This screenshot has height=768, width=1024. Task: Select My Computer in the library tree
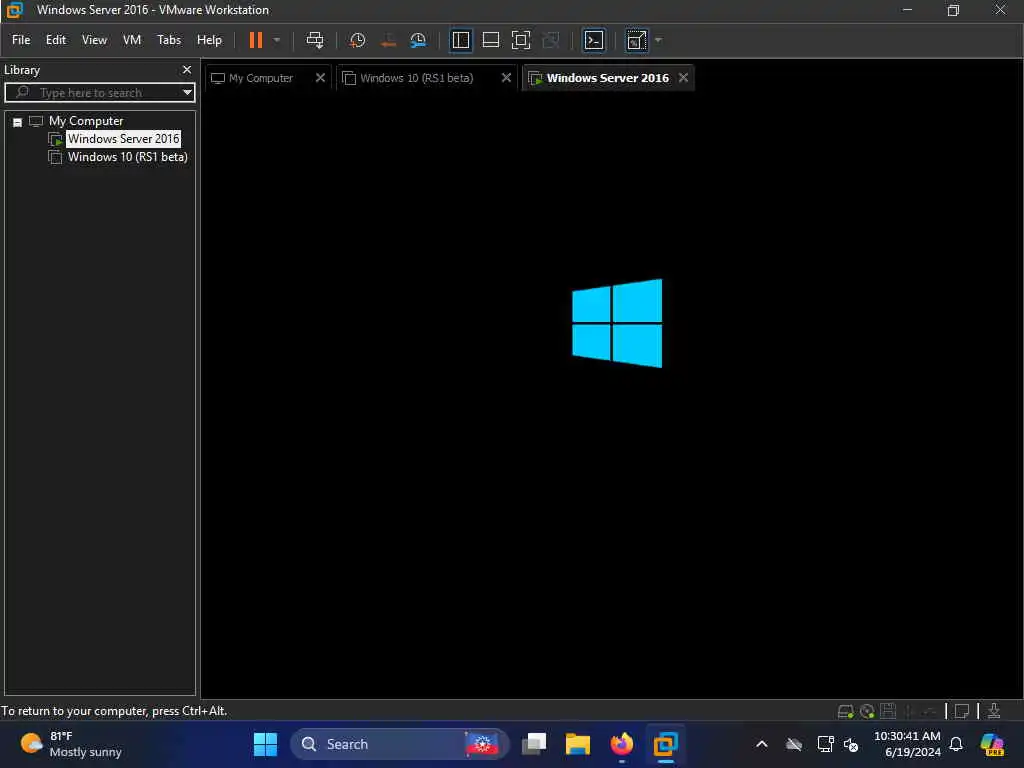coord(86,121)
